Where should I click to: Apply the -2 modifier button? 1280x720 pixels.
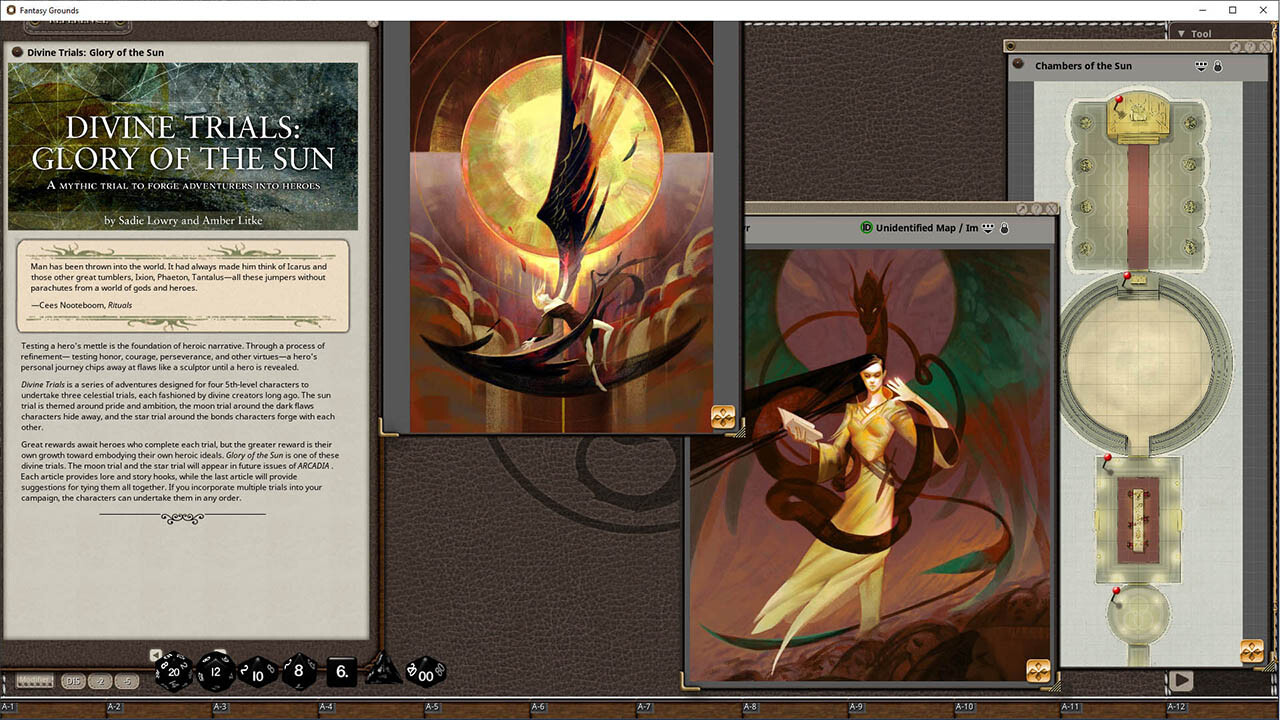(99, 681)
